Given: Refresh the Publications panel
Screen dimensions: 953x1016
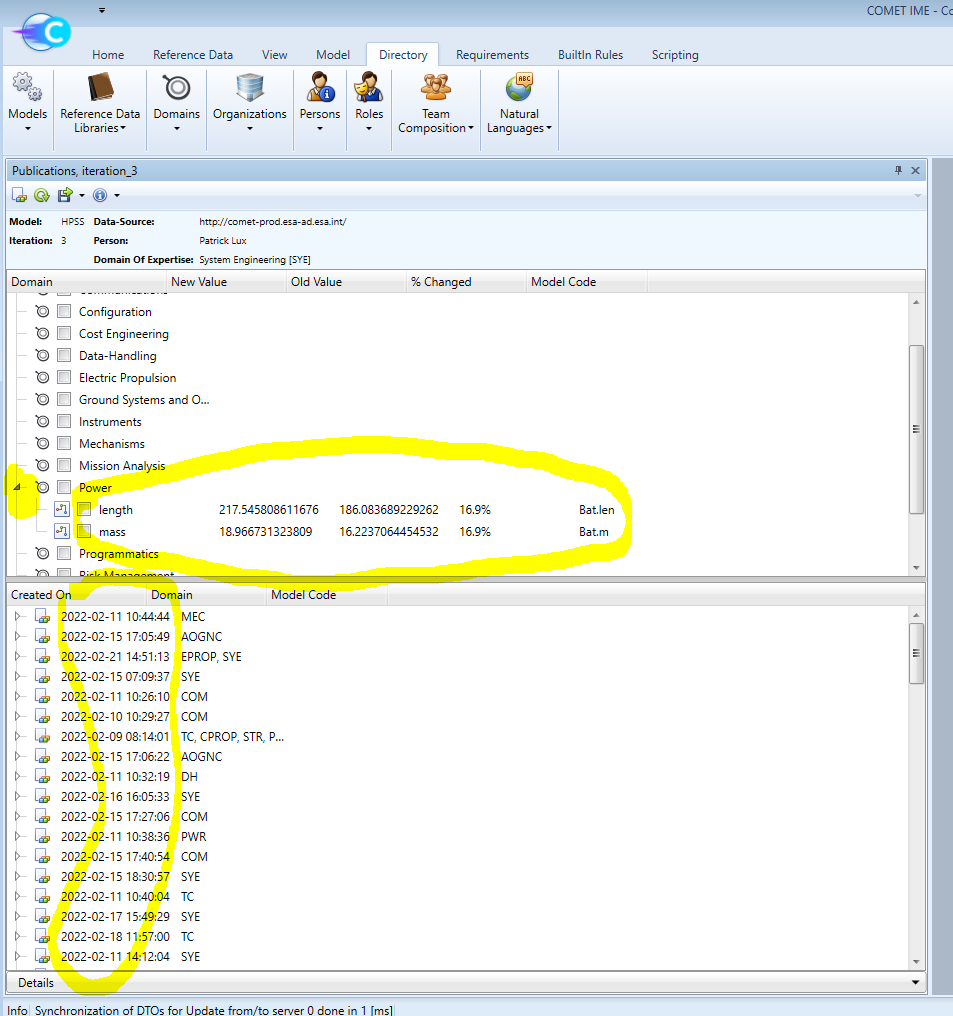Looking at the screenshot, I should pos(41,195).
